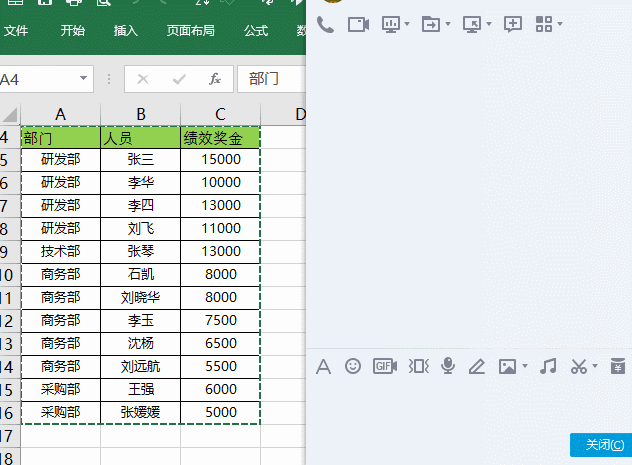Viewport: 632px width, 465px height.
Task: Open the emoji picker smiley icon
Action: (353, 366)
